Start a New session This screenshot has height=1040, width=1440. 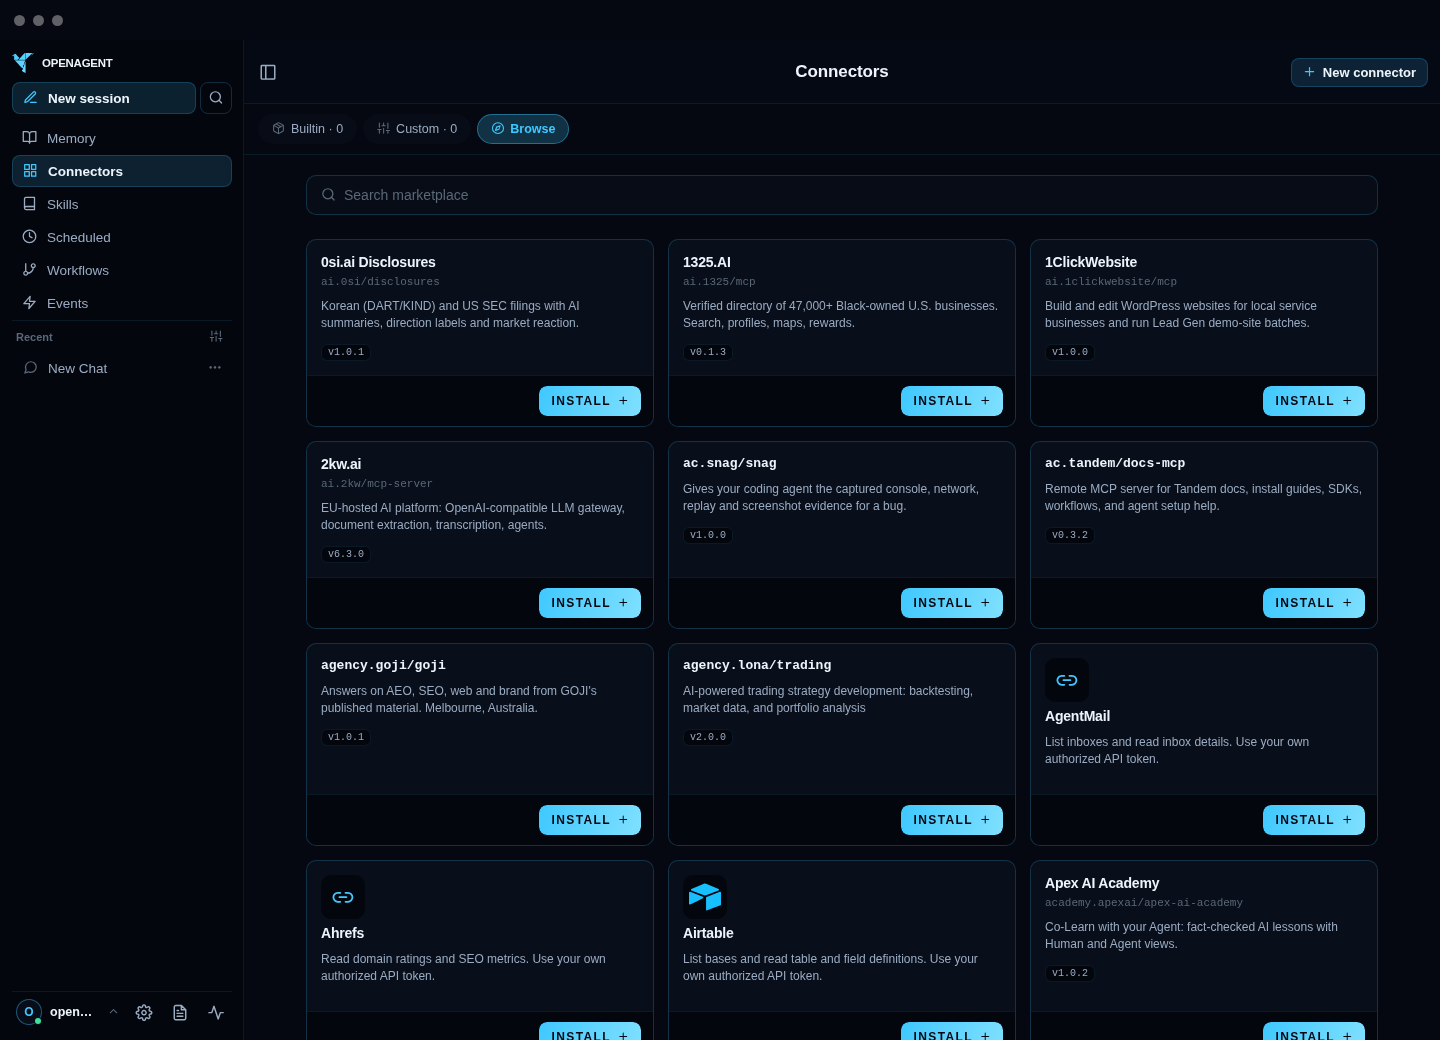click(104, 98)
